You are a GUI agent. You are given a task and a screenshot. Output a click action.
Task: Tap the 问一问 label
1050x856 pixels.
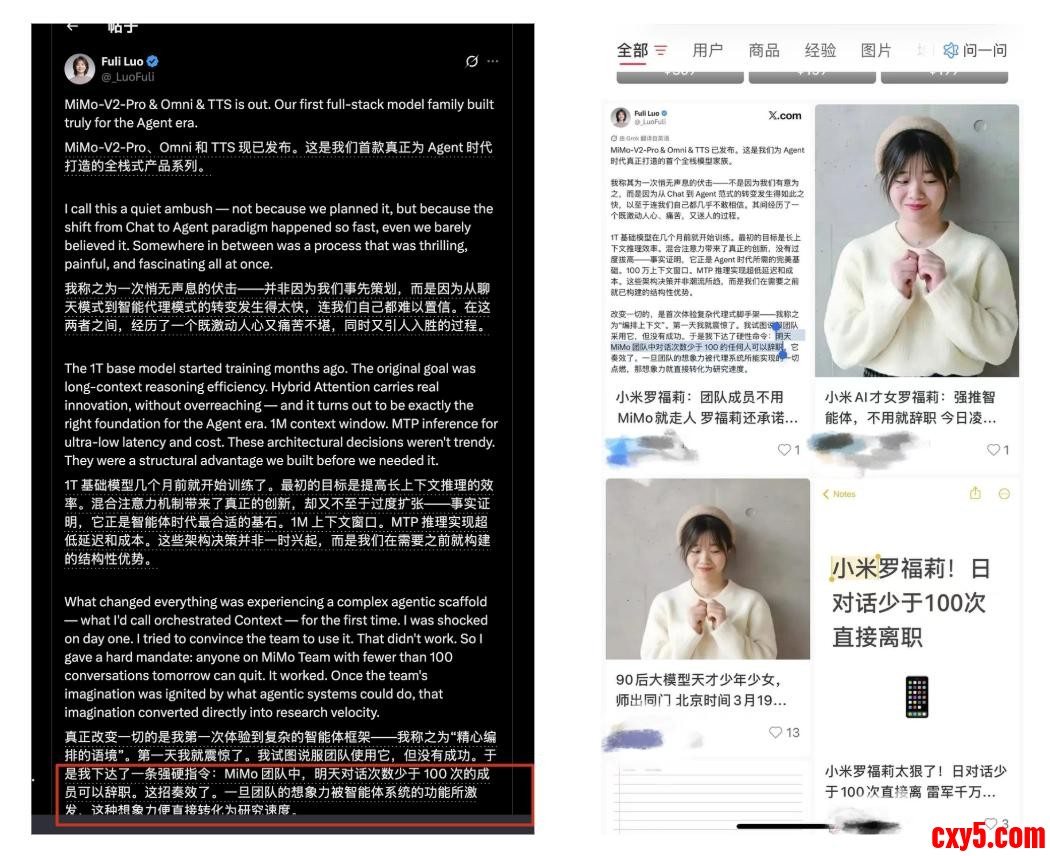click(985, 50)
